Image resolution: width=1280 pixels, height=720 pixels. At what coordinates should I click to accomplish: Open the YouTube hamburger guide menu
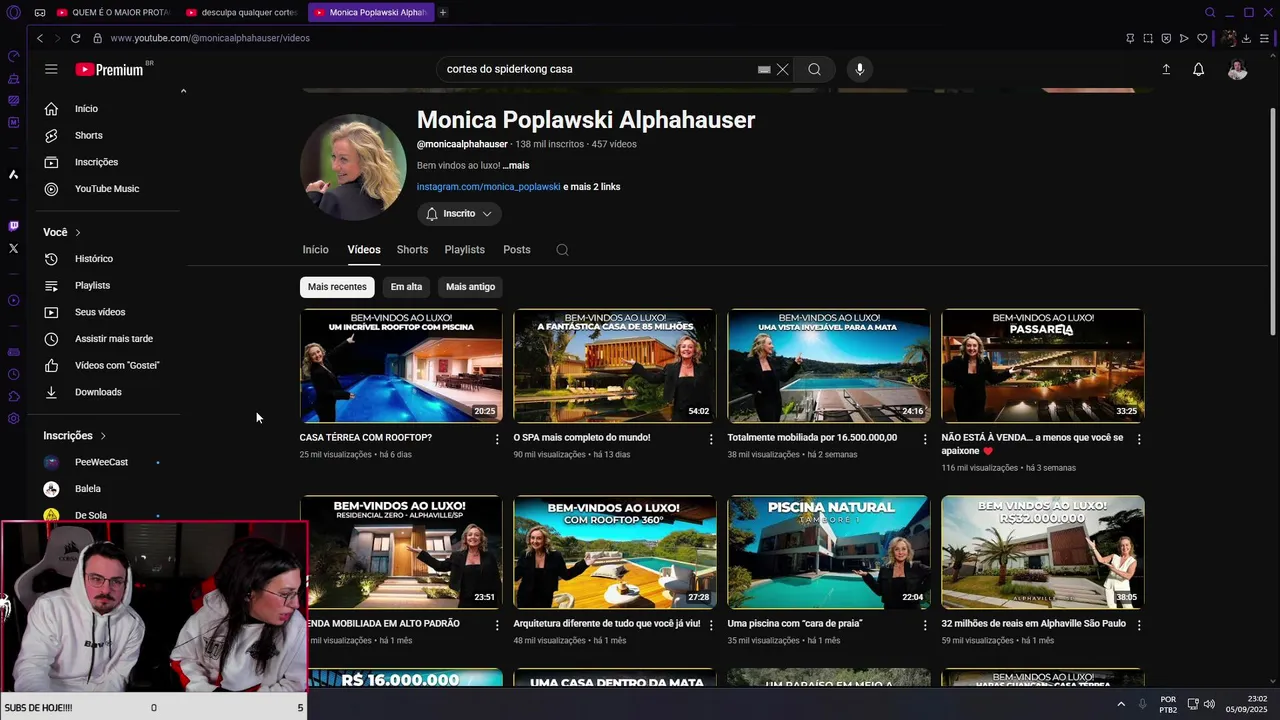click(x=51, y=69)
